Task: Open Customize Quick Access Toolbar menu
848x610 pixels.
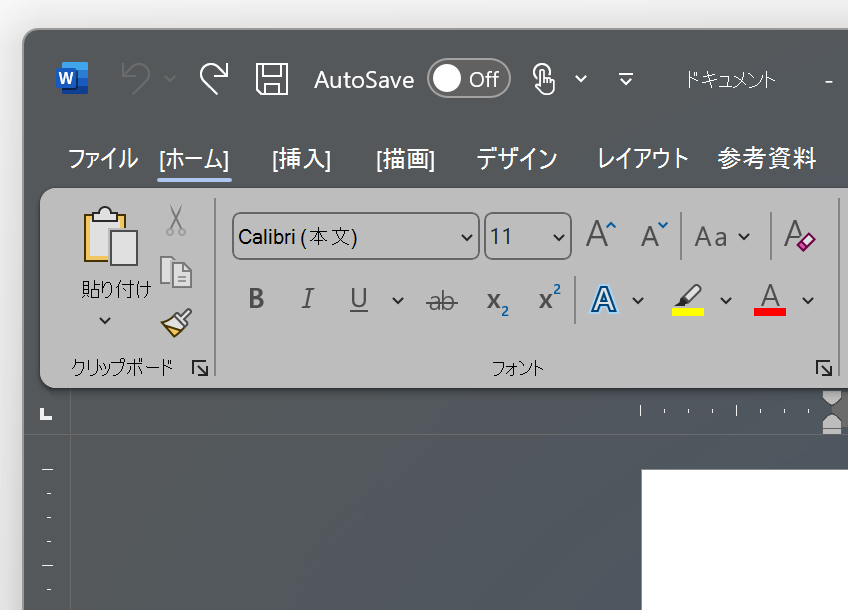Action: tap(626, 79)
